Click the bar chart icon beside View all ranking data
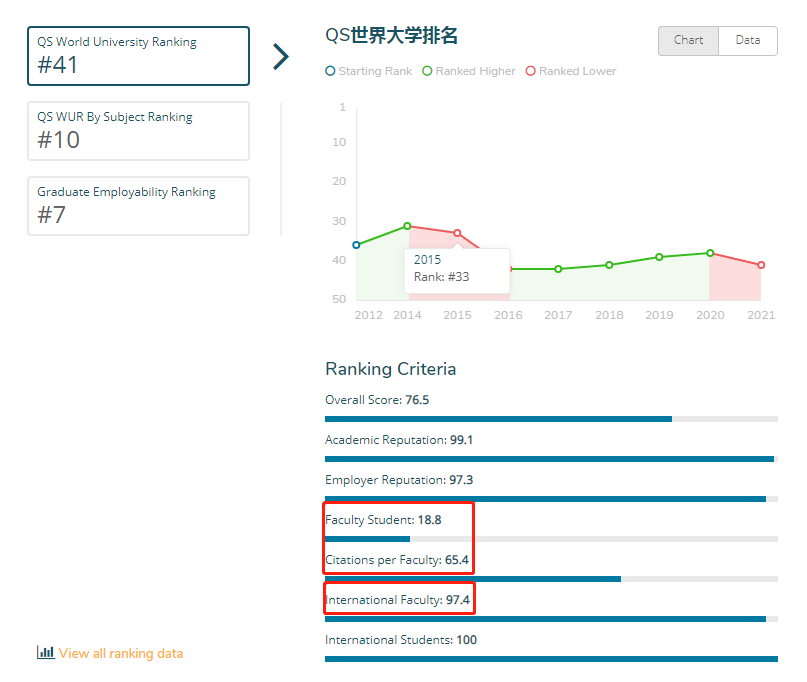This screenshot has height=682, width=807. (45, 652)
